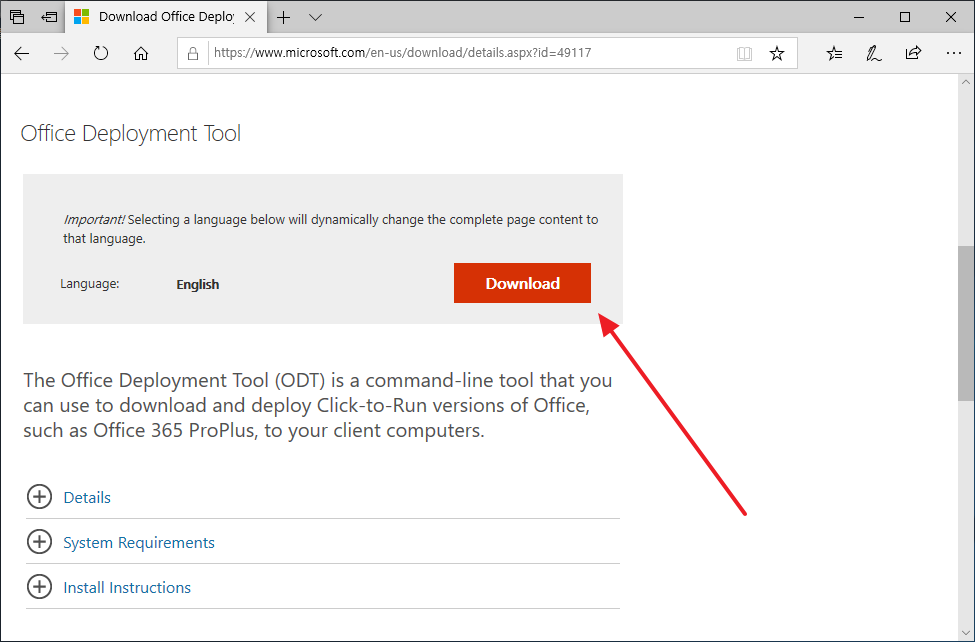Refresh the current page
975x642 pixels.
(x=101, y=54)
